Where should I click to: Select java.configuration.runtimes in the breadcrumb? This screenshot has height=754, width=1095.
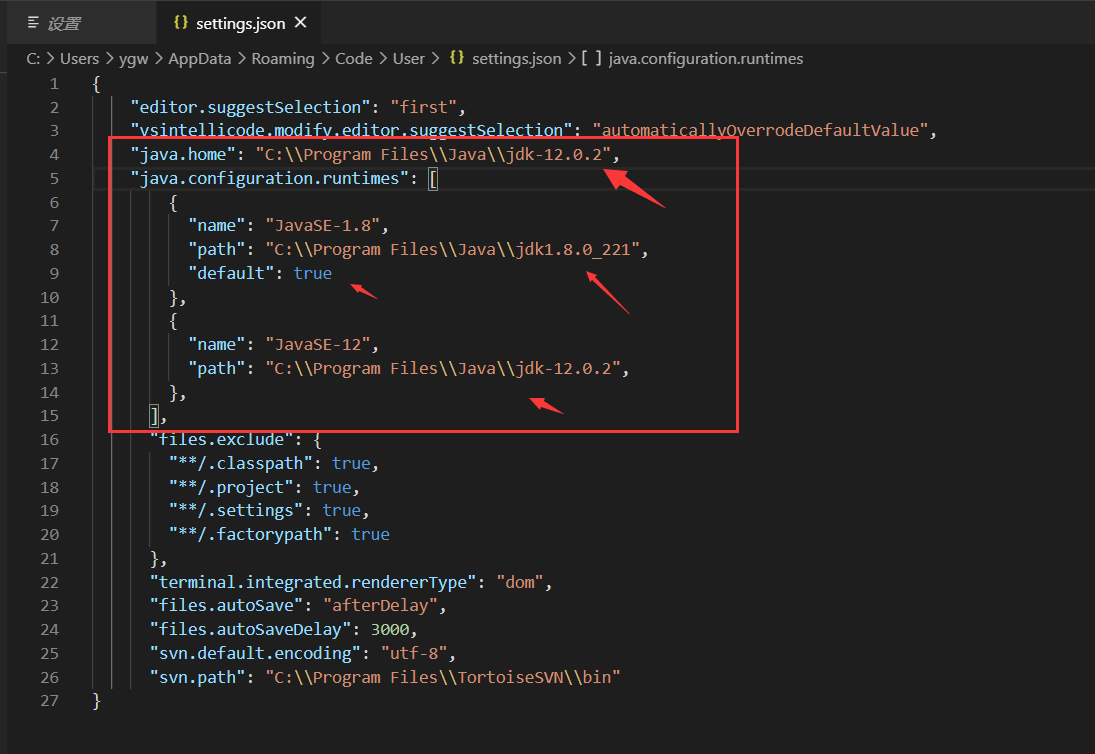(706, 58)
